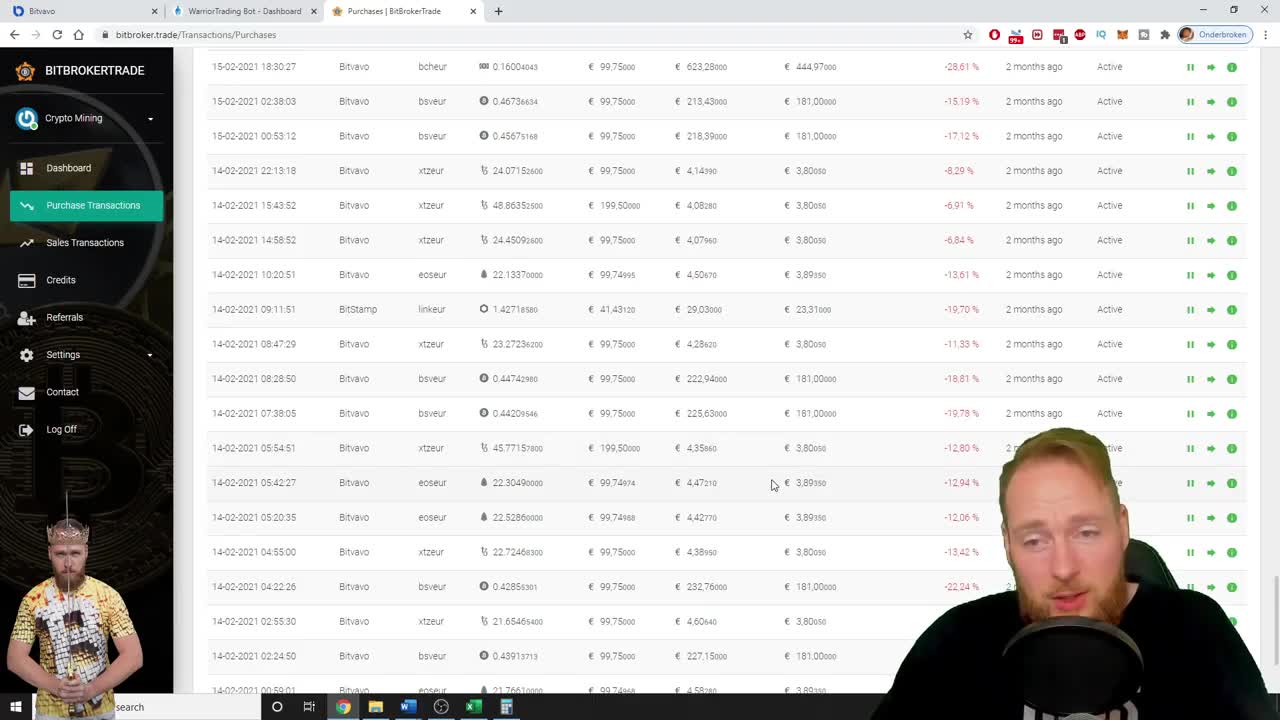Toggle status circle for 14:58:52 row
This screenshot has height=720, width=1280.
[x=1232, y=240]
